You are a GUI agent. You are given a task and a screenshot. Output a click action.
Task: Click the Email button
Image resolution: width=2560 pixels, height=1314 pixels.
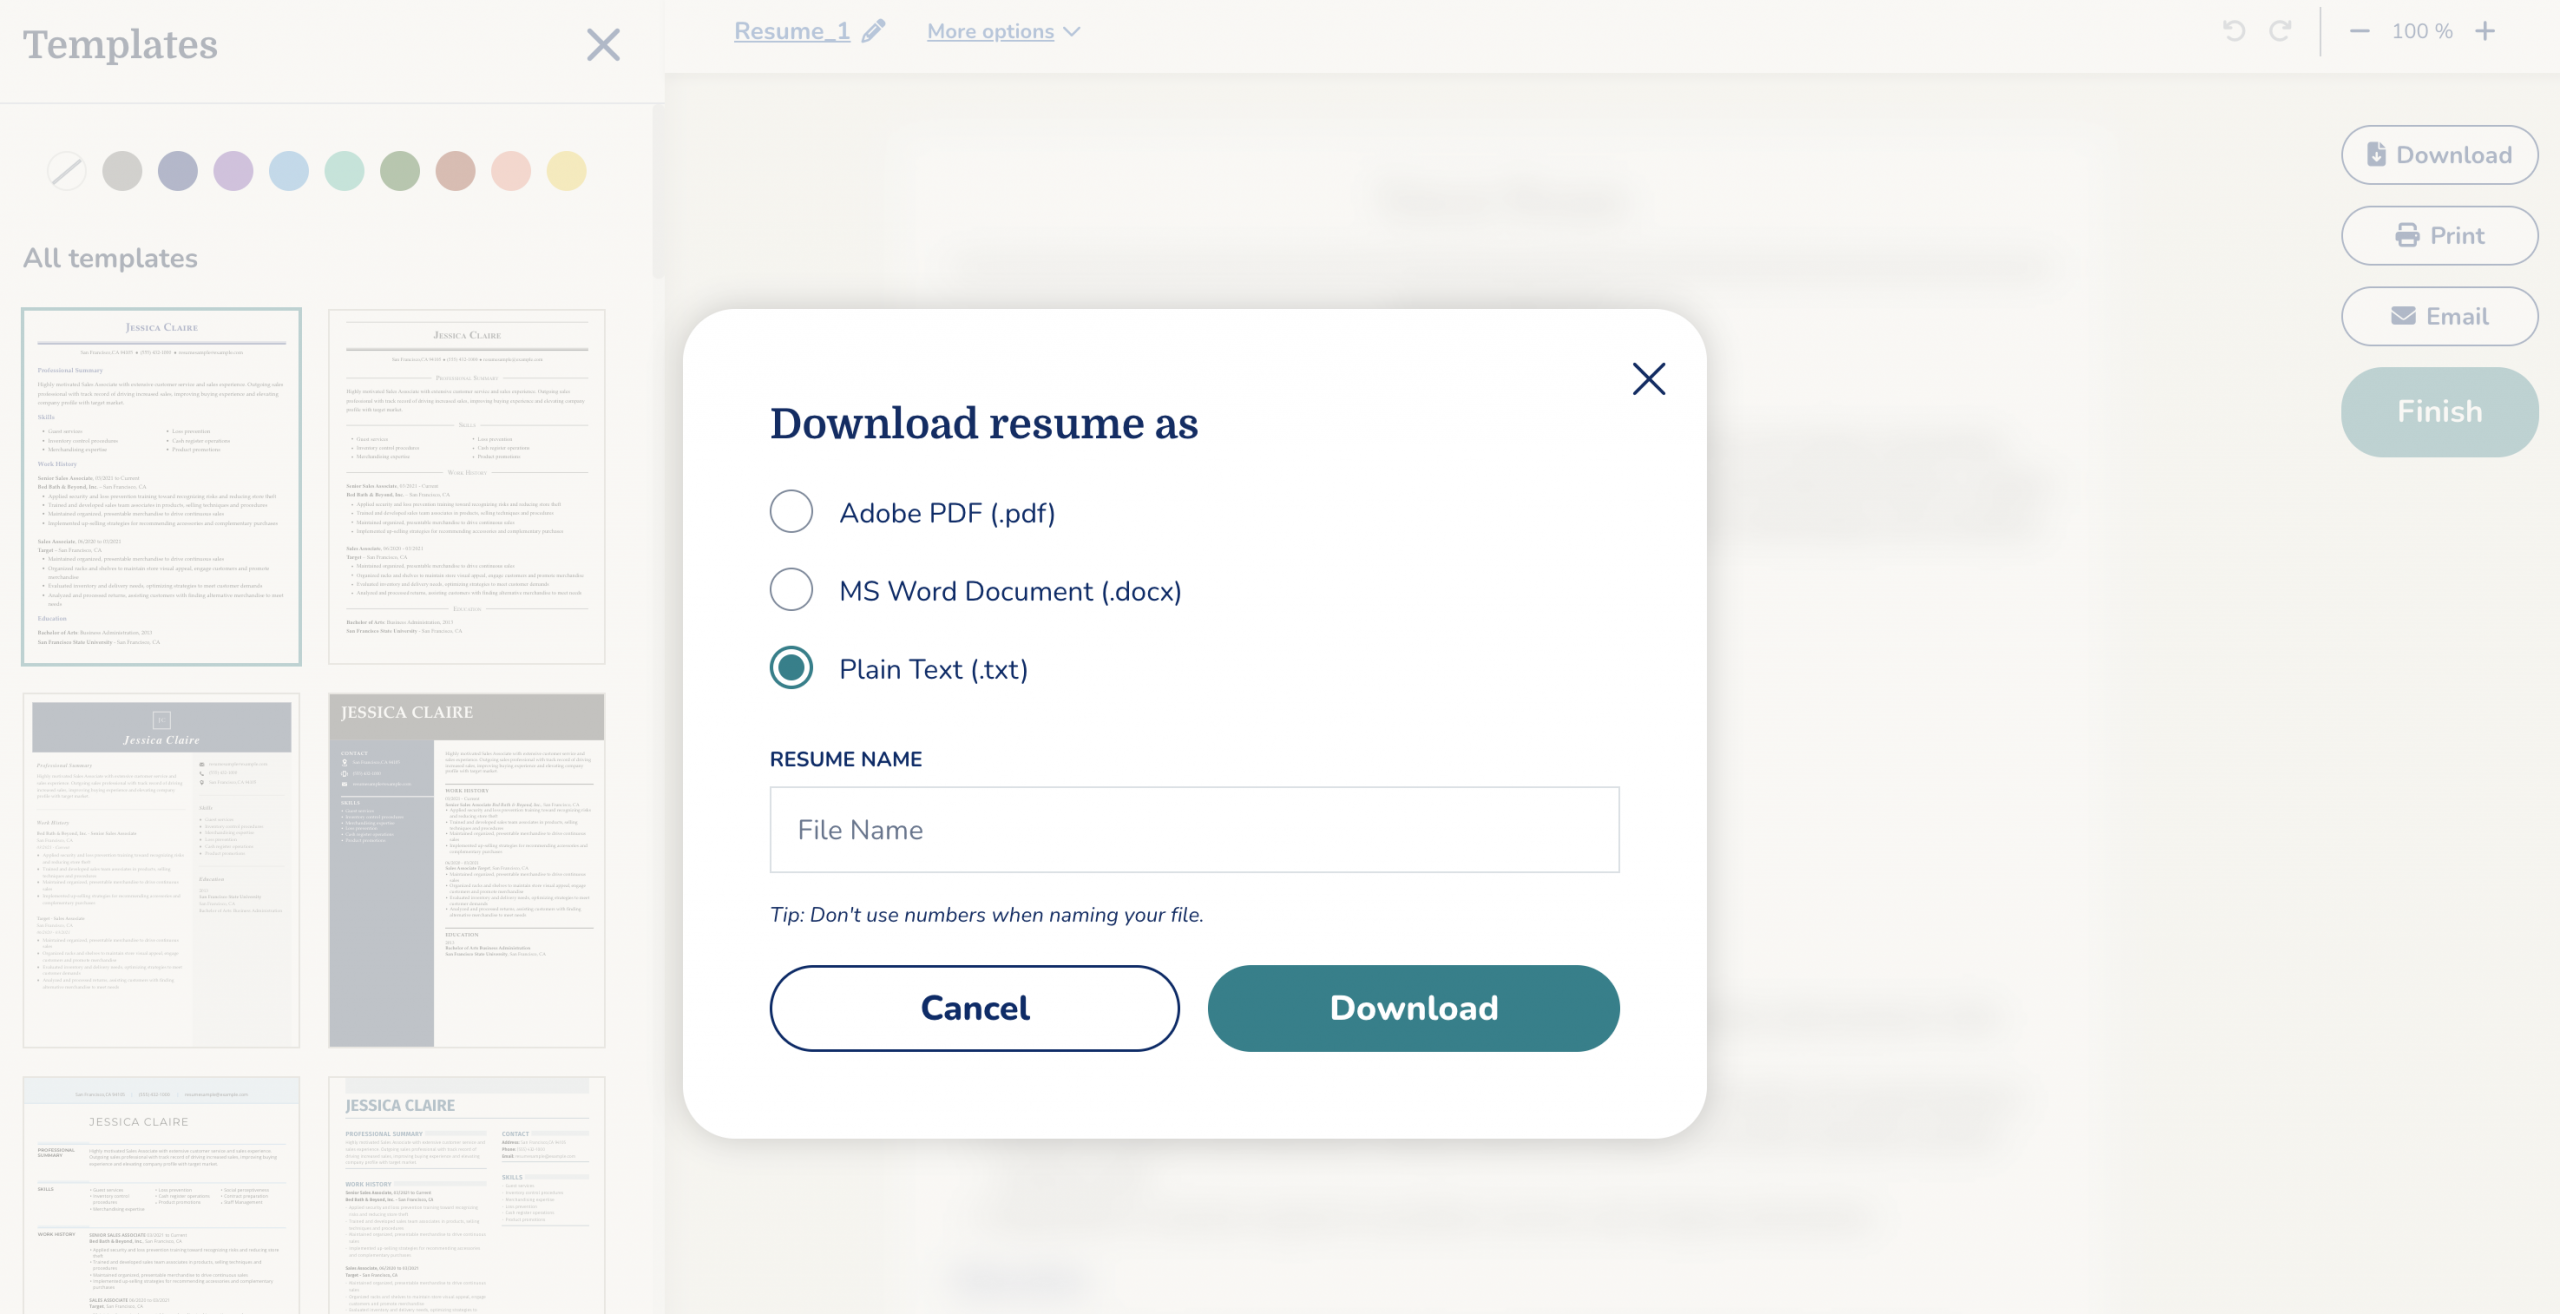pos(2439,316)
